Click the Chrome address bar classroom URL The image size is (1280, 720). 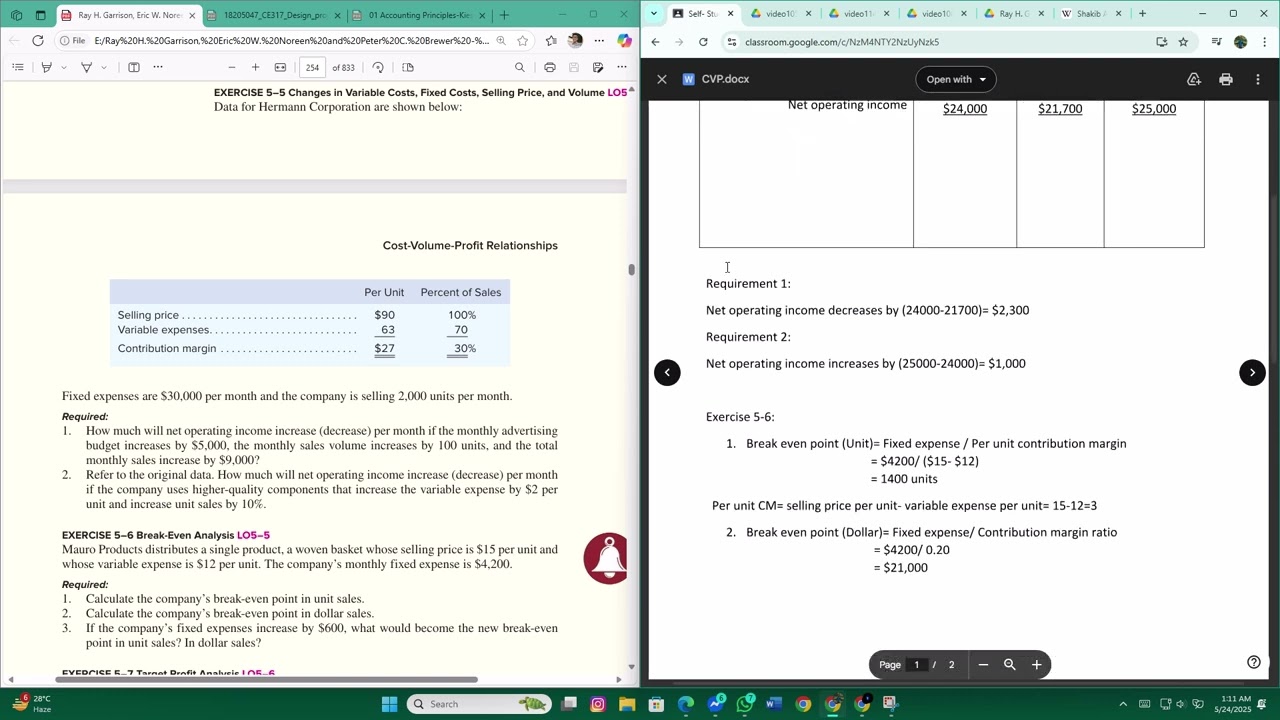842,42
